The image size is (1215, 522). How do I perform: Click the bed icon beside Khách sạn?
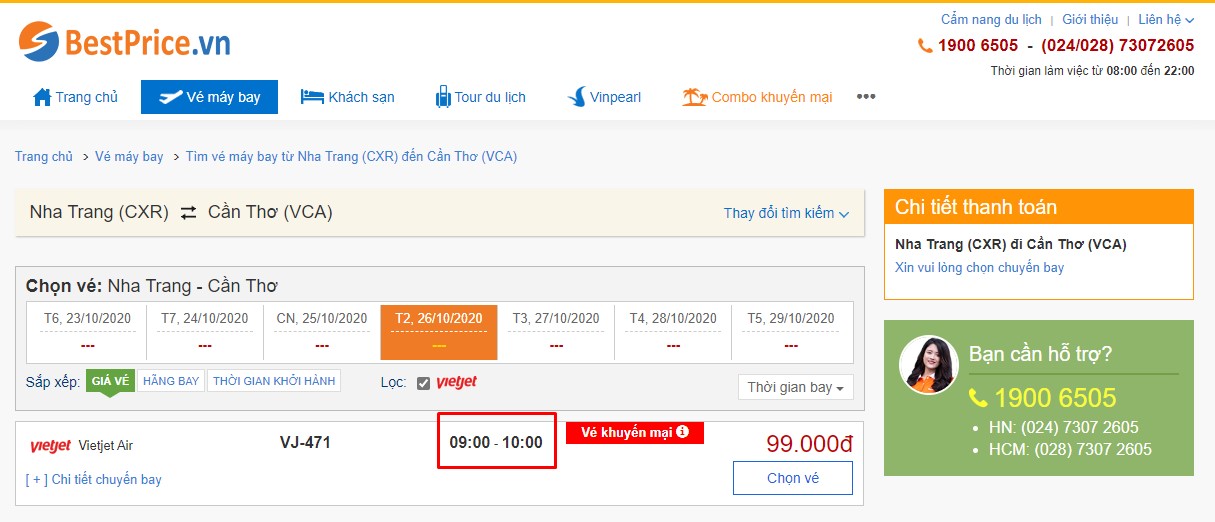coord(312,97)
